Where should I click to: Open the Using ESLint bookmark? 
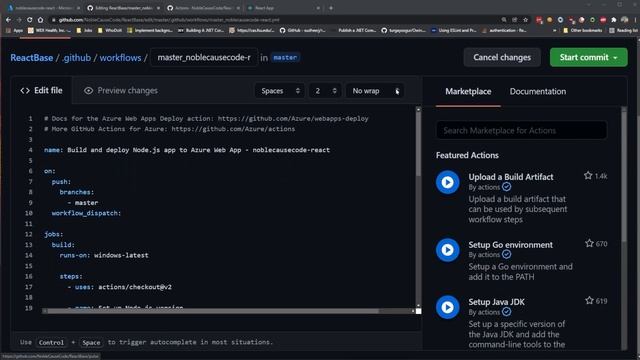pyautogui.click(x=454, y=30)
